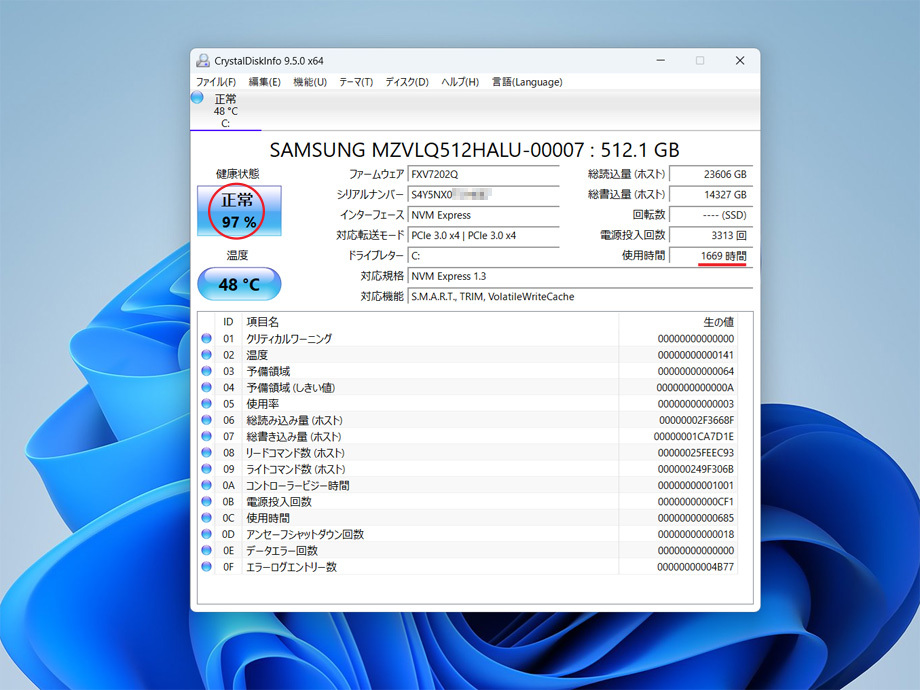The height and width of the screenshot is (690, 920).
Task: Click the NVM Express interface field
Action: (483, 215)
